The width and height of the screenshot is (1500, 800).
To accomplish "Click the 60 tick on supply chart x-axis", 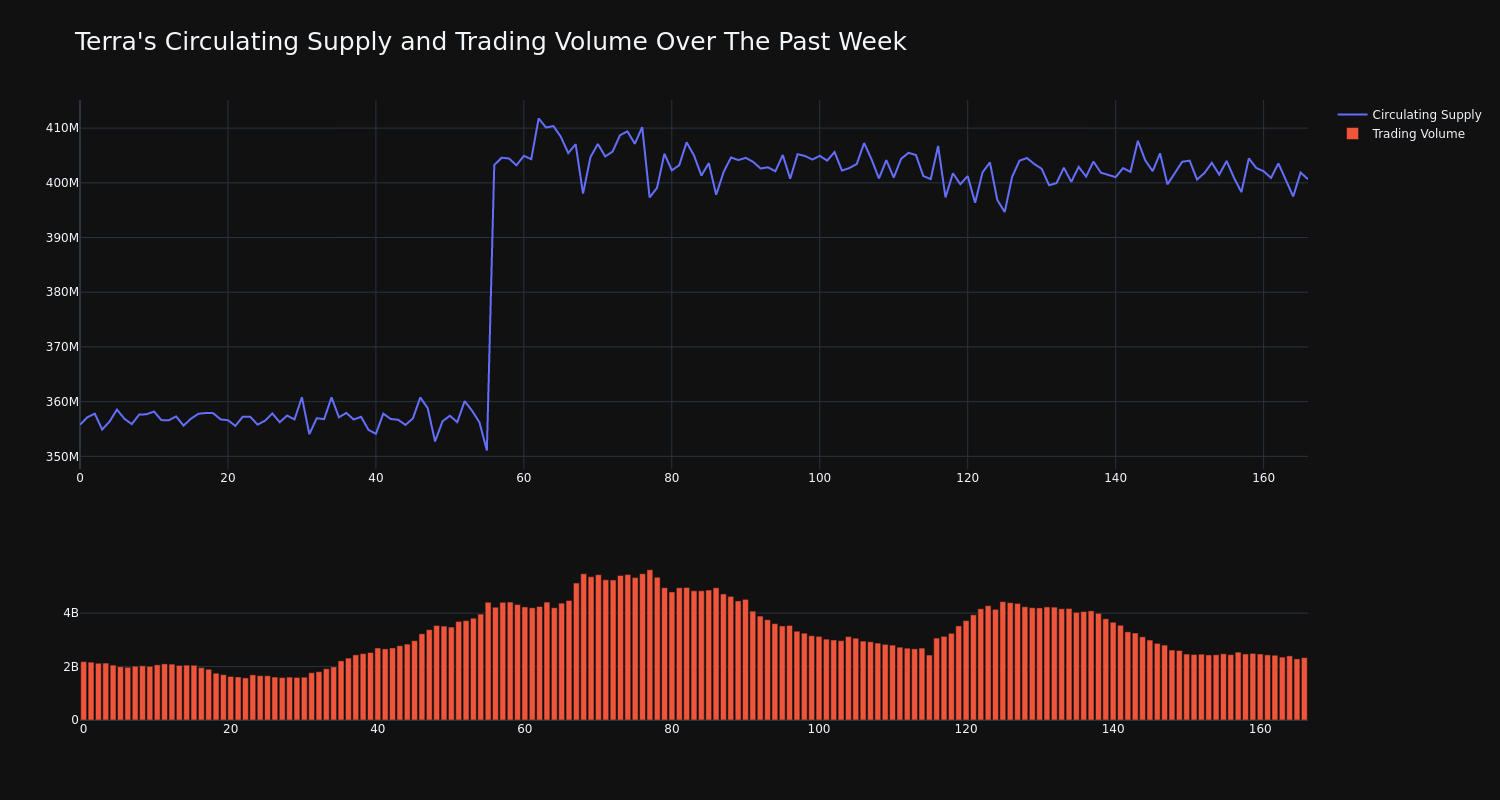I will [x=524, y=478].
